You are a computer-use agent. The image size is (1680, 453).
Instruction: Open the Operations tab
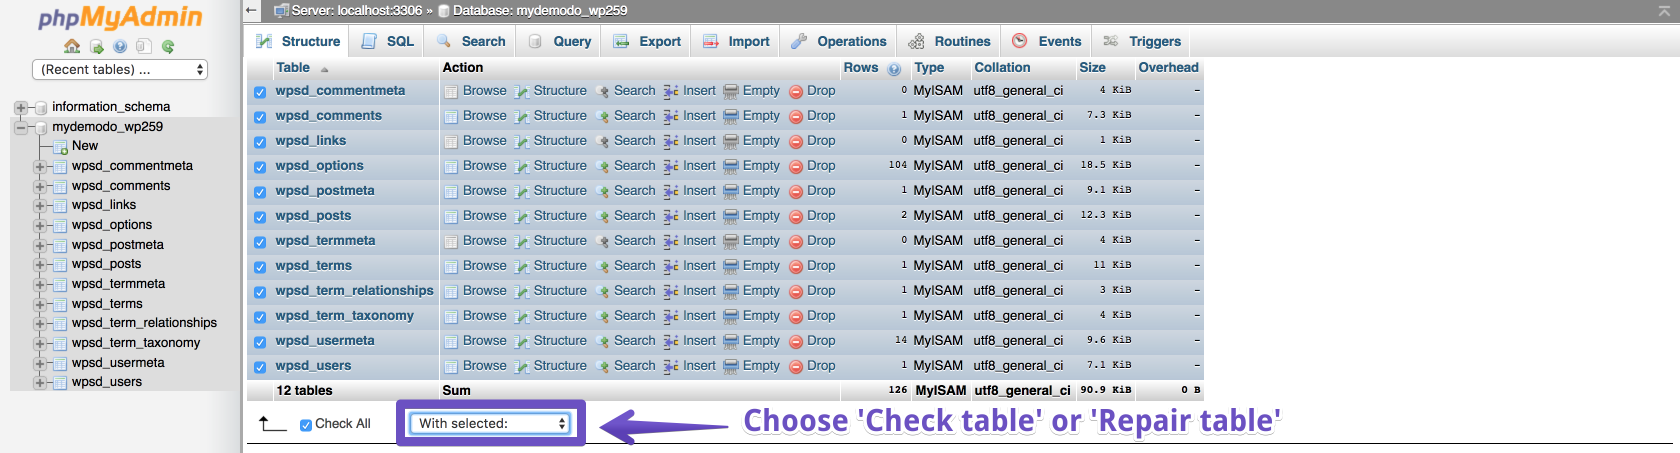tap(839, 41)
